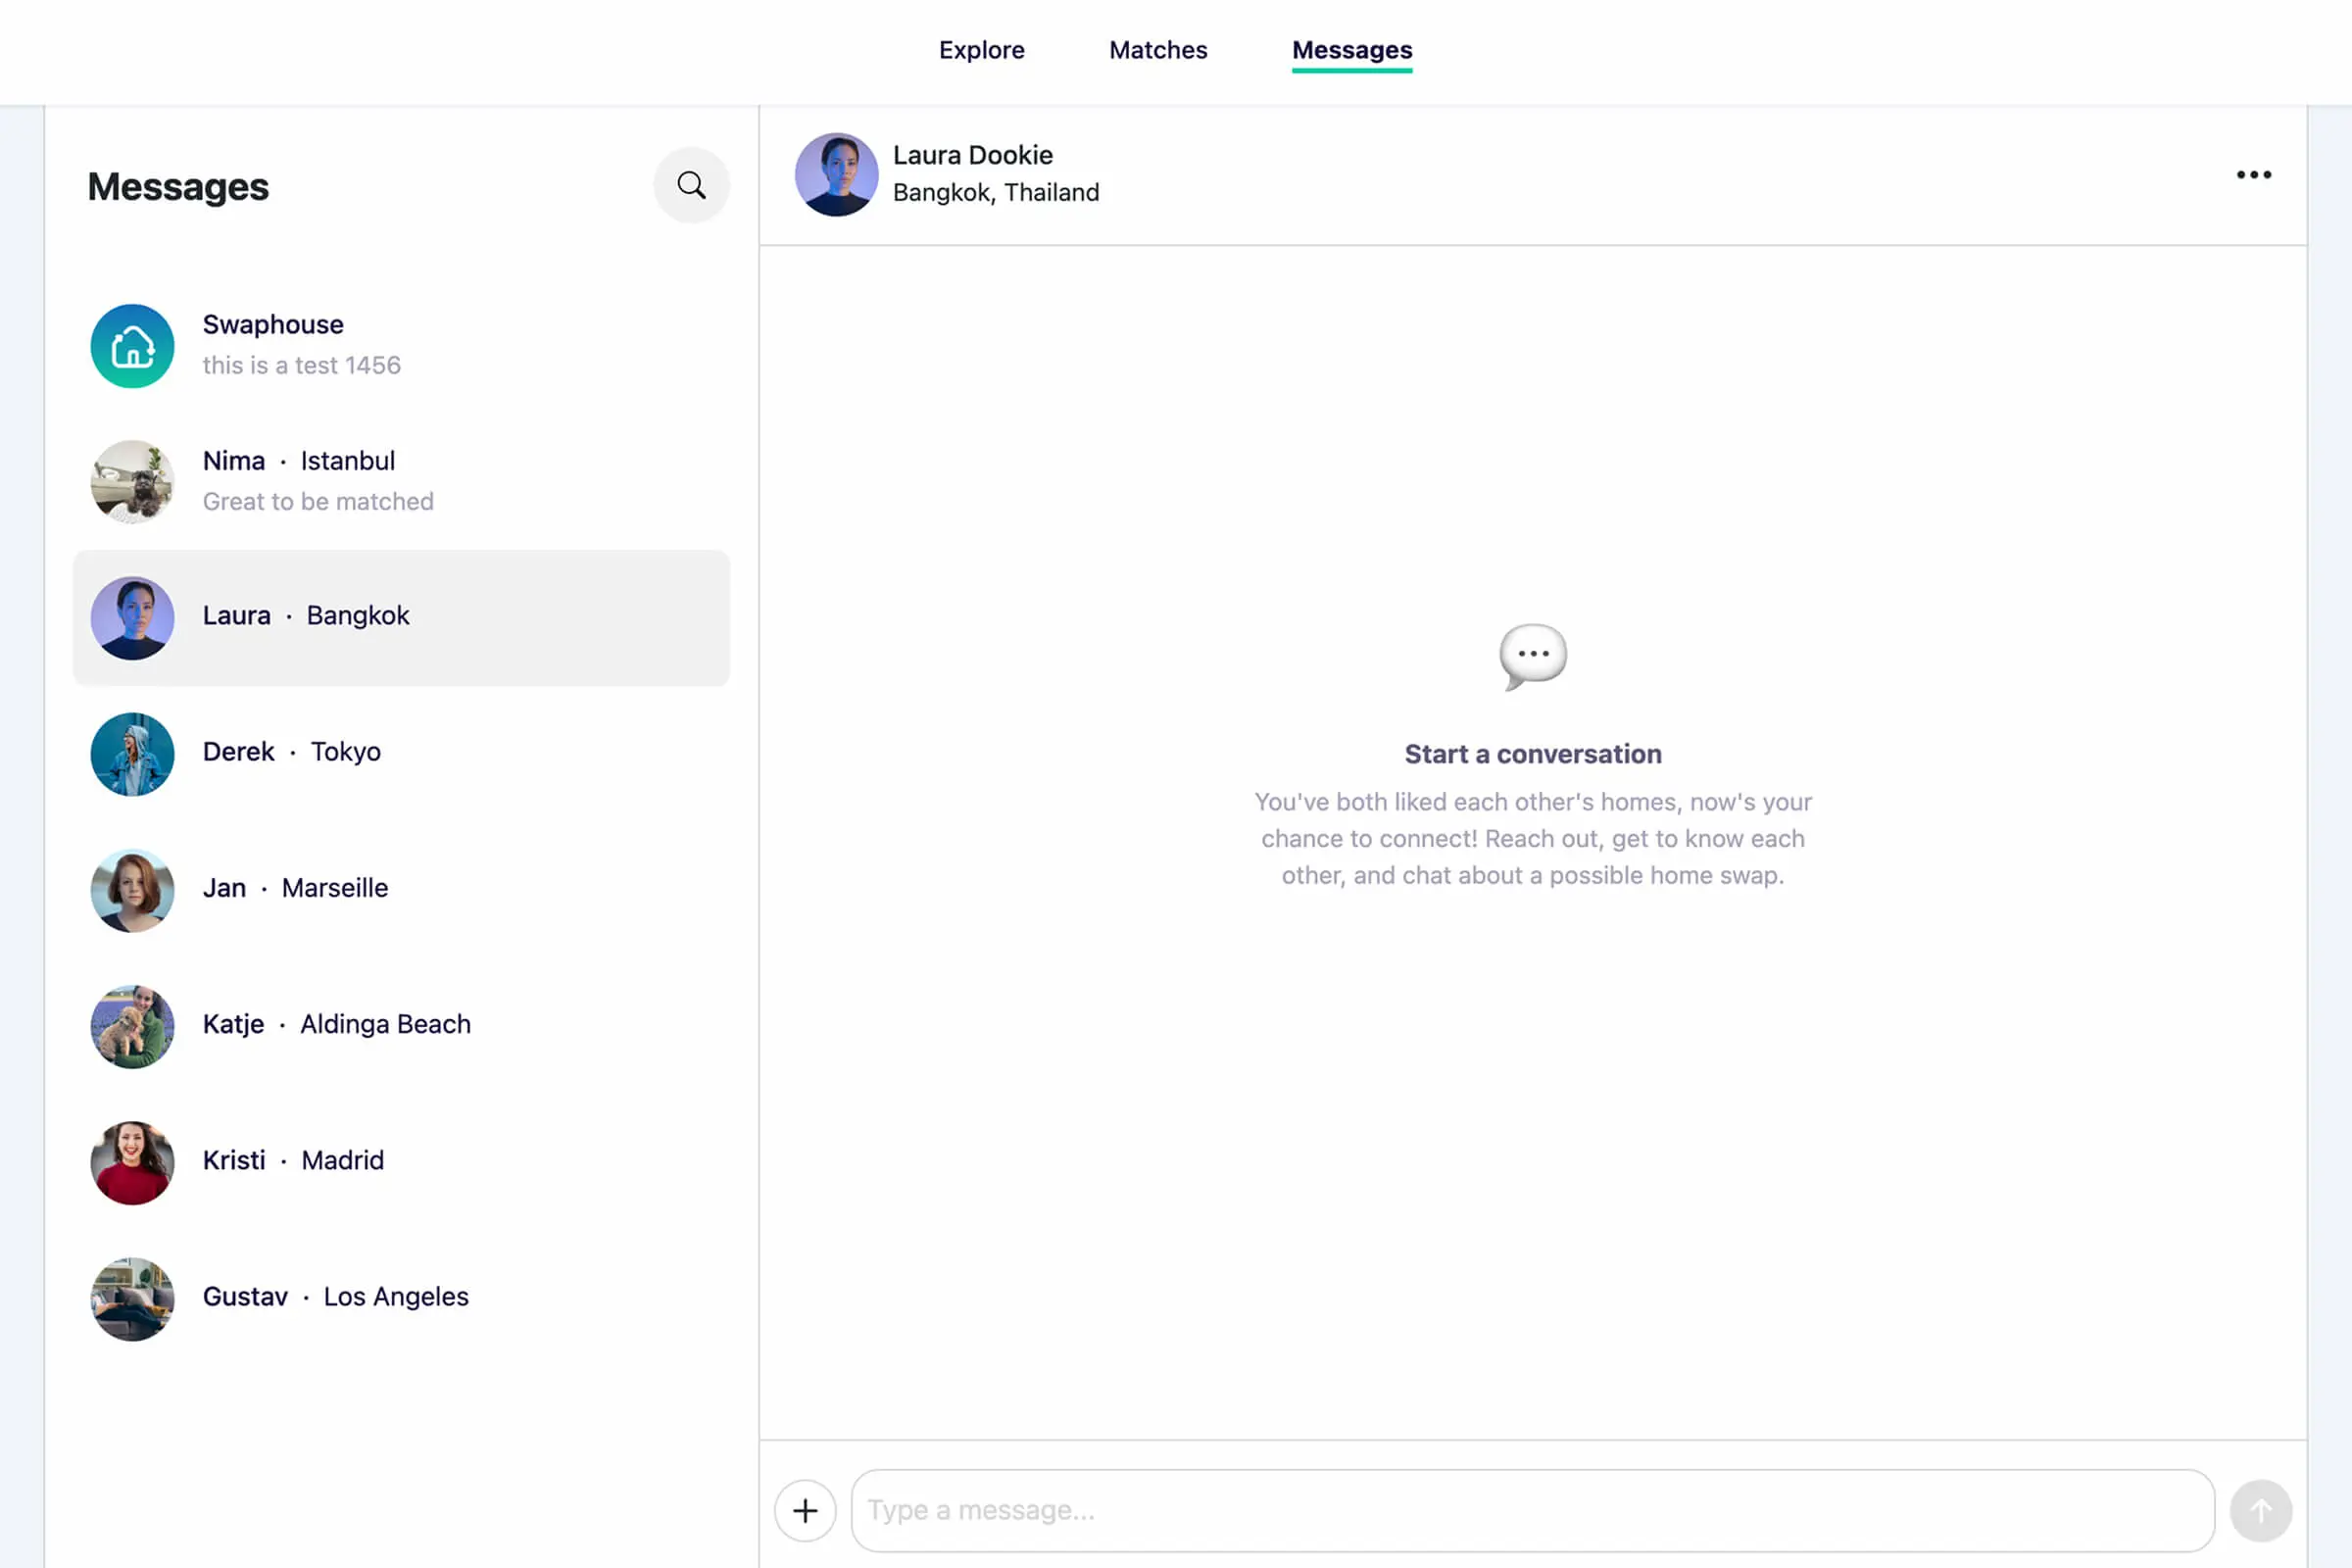Screen dimensions: 2352x1568
Task: Select Gustav from Los Angeles chat
Action: pos(400,1297)
